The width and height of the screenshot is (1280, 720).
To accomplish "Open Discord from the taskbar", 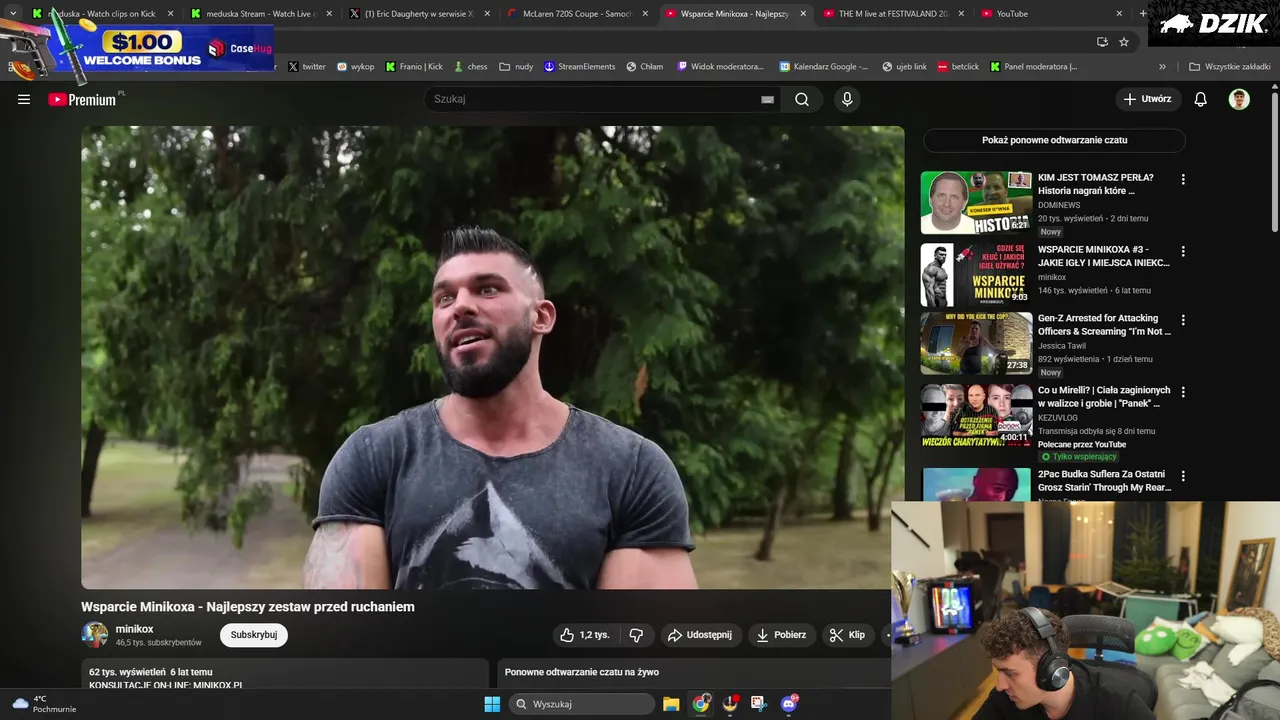I will tap(789, 704).
